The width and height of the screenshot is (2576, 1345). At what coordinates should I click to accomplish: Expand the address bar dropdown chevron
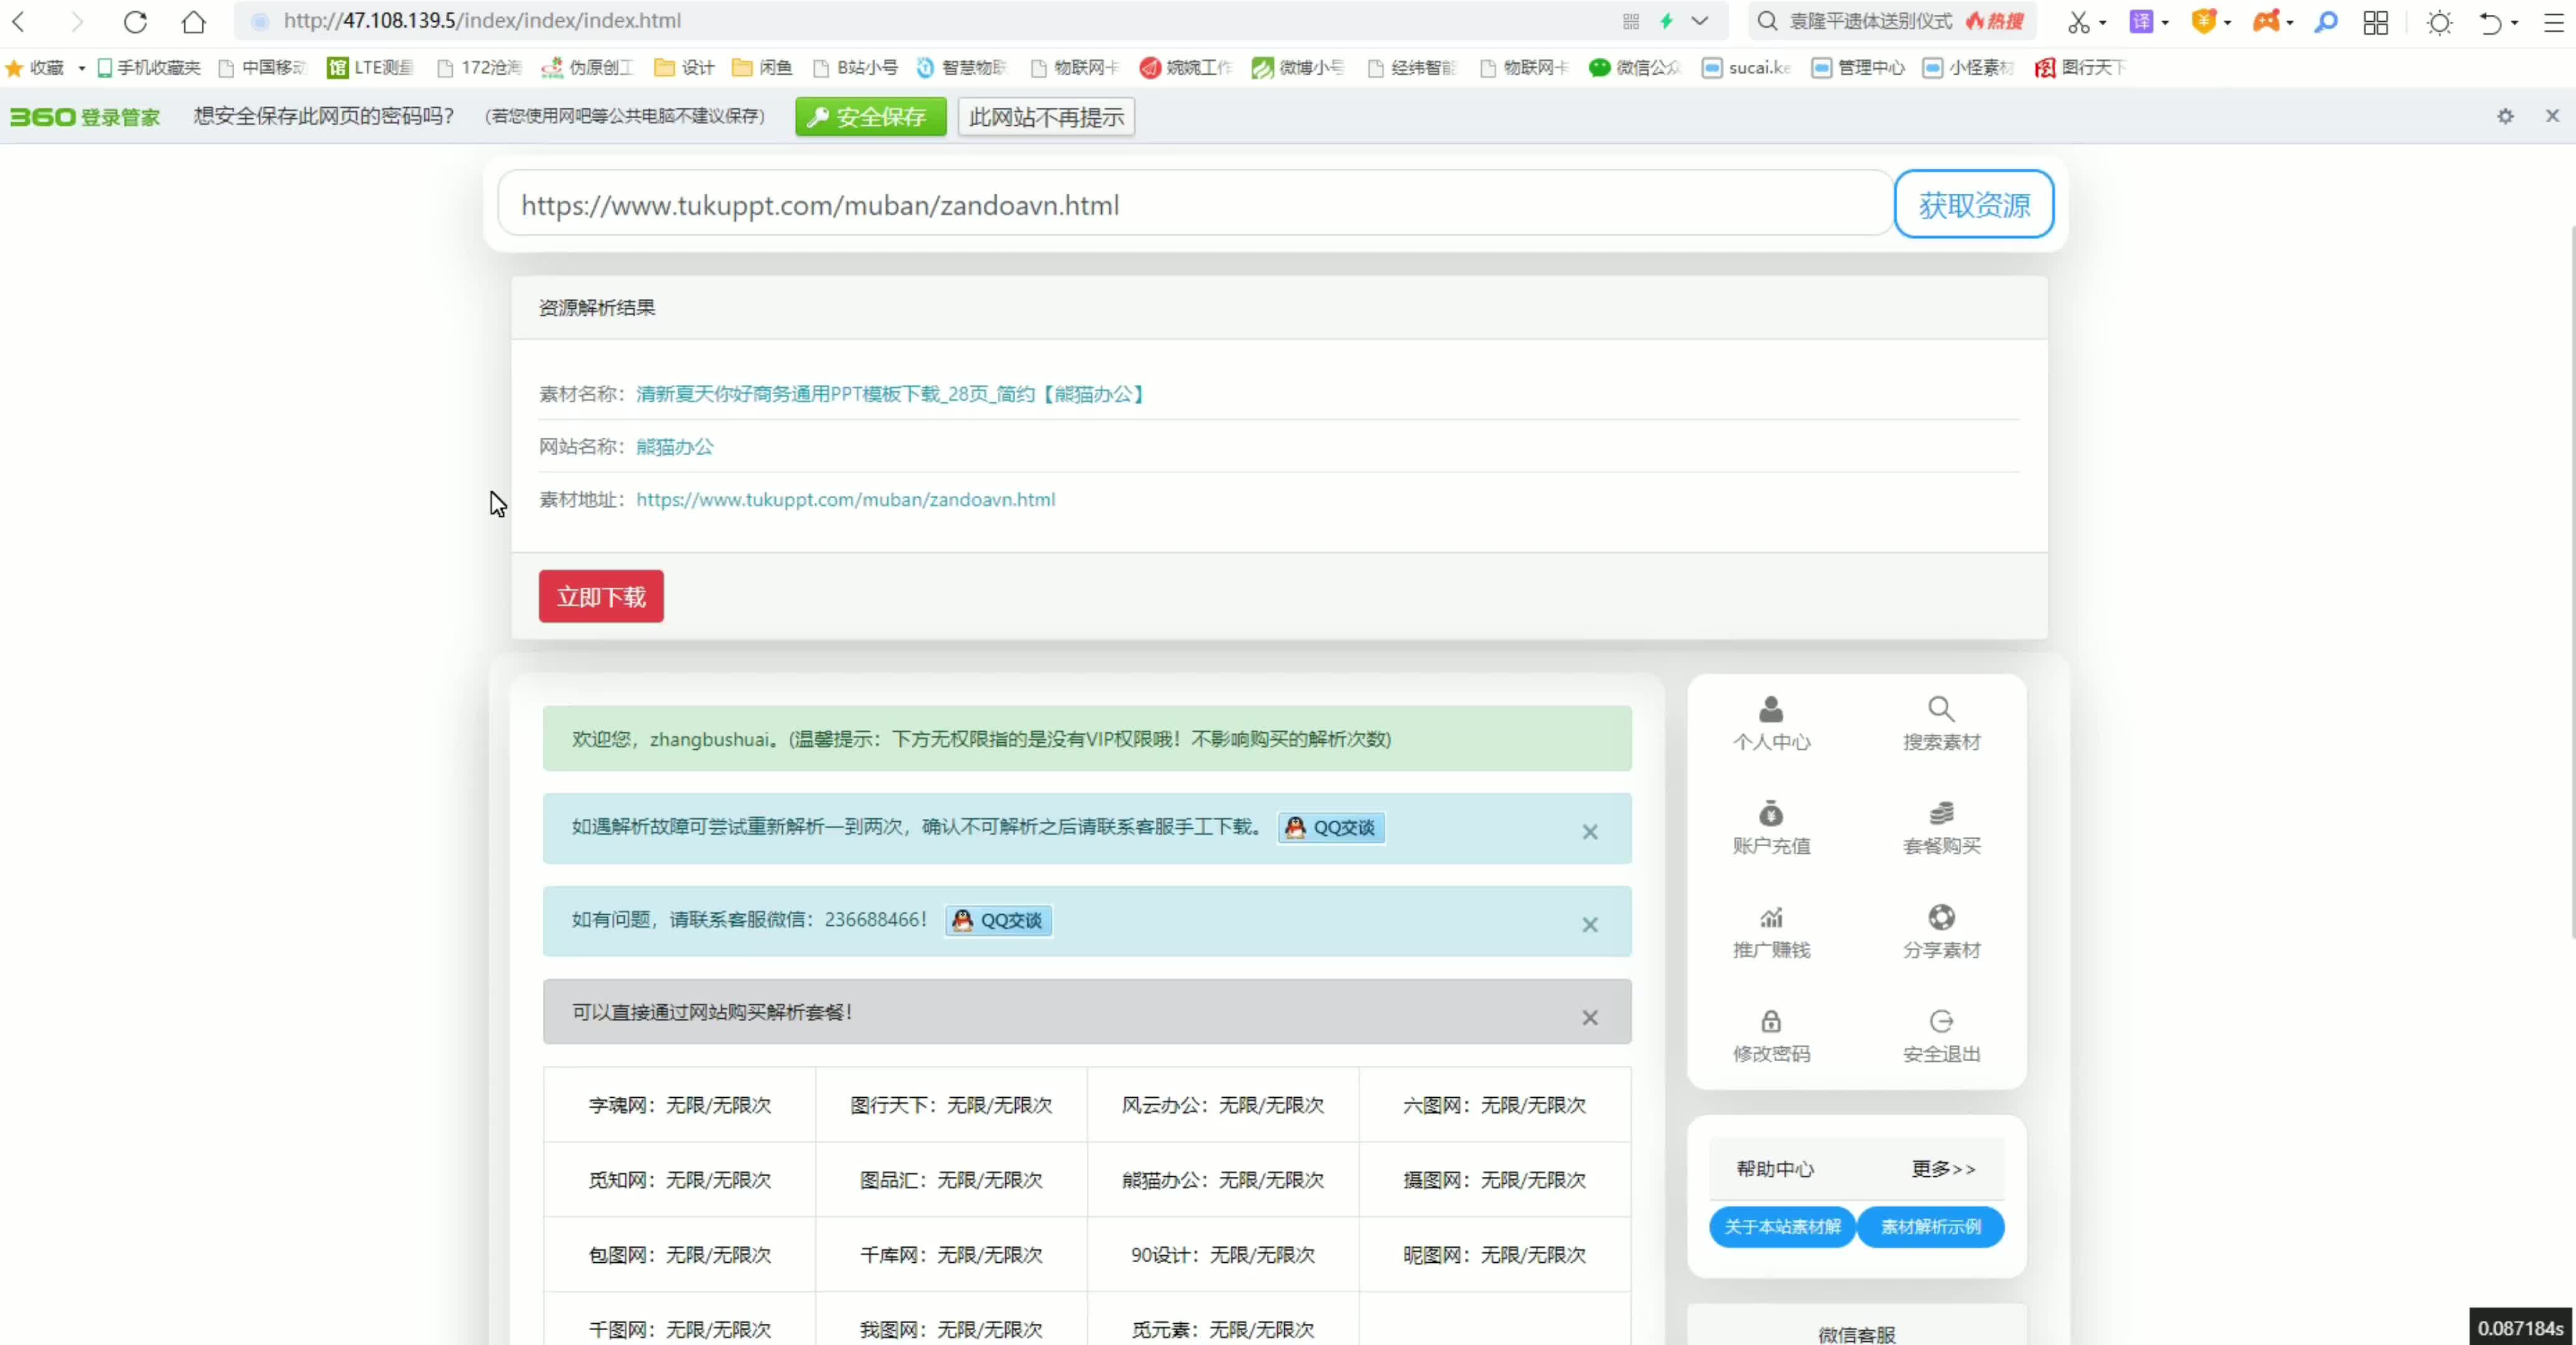point(1700,21)
